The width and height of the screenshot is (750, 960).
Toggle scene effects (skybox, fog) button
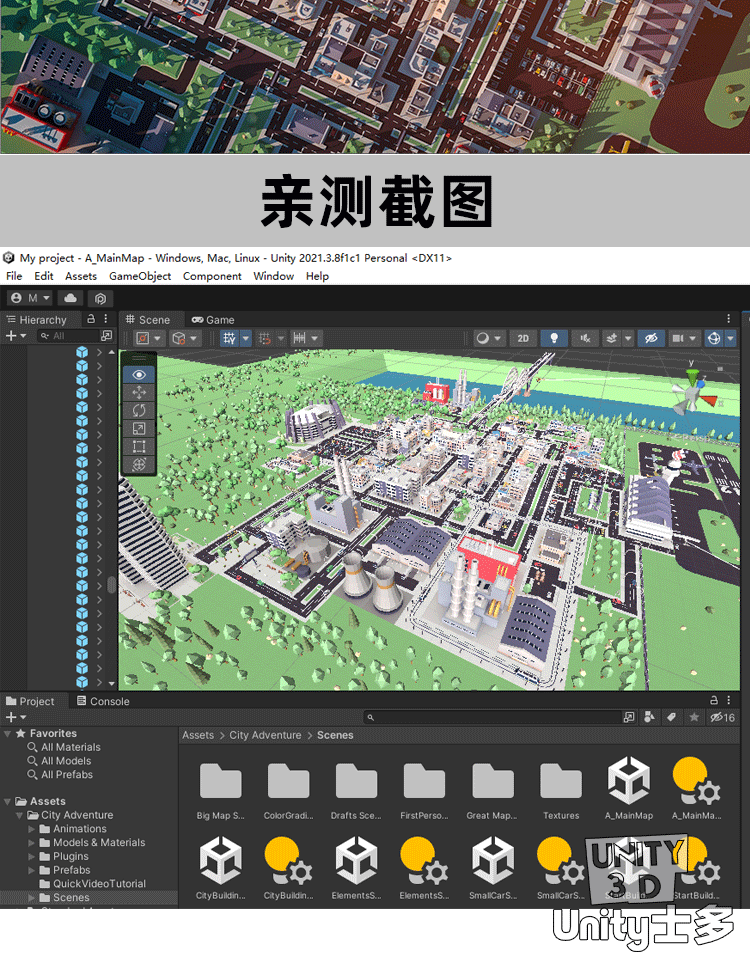point(612,338)
